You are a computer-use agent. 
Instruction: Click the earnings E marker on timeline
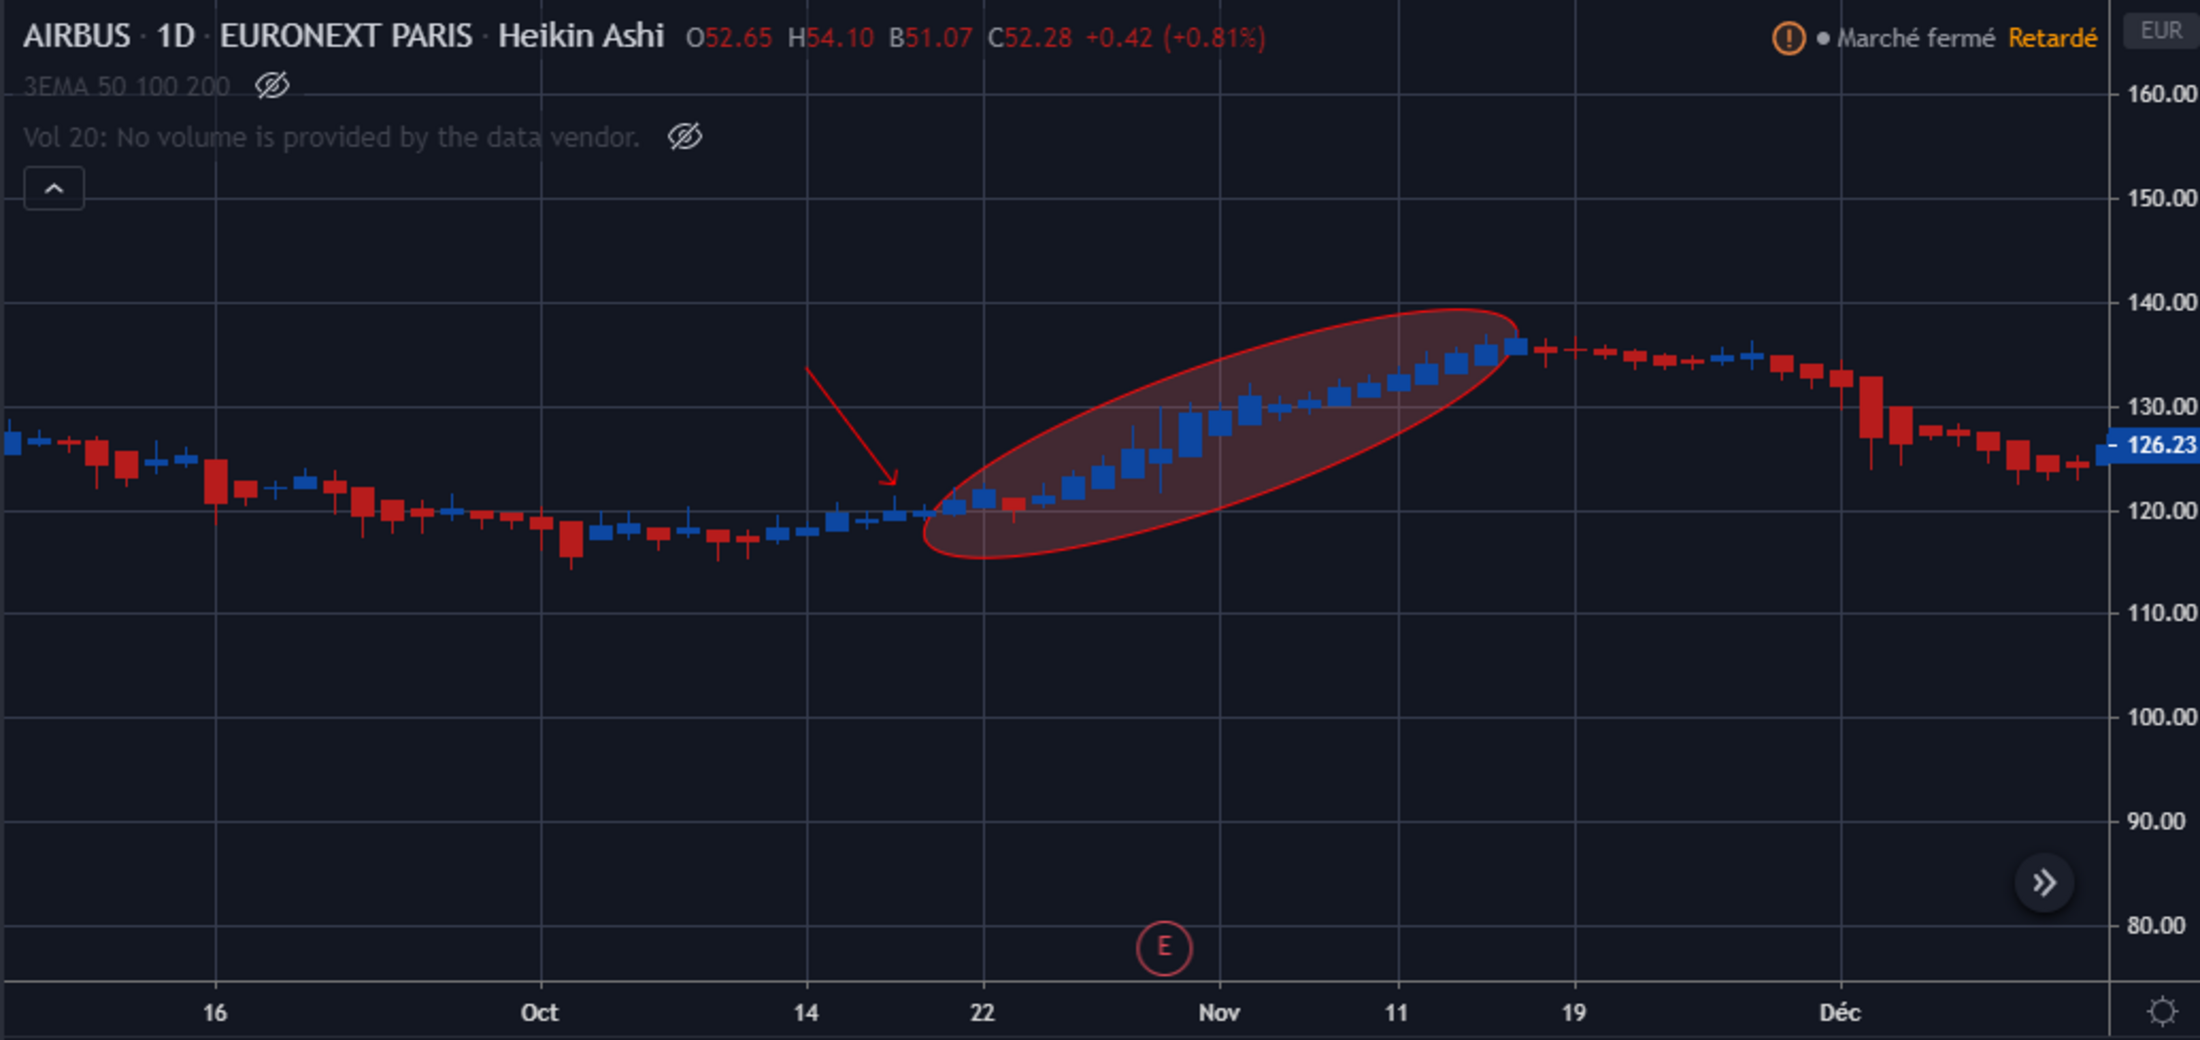tap(1164, 947)
